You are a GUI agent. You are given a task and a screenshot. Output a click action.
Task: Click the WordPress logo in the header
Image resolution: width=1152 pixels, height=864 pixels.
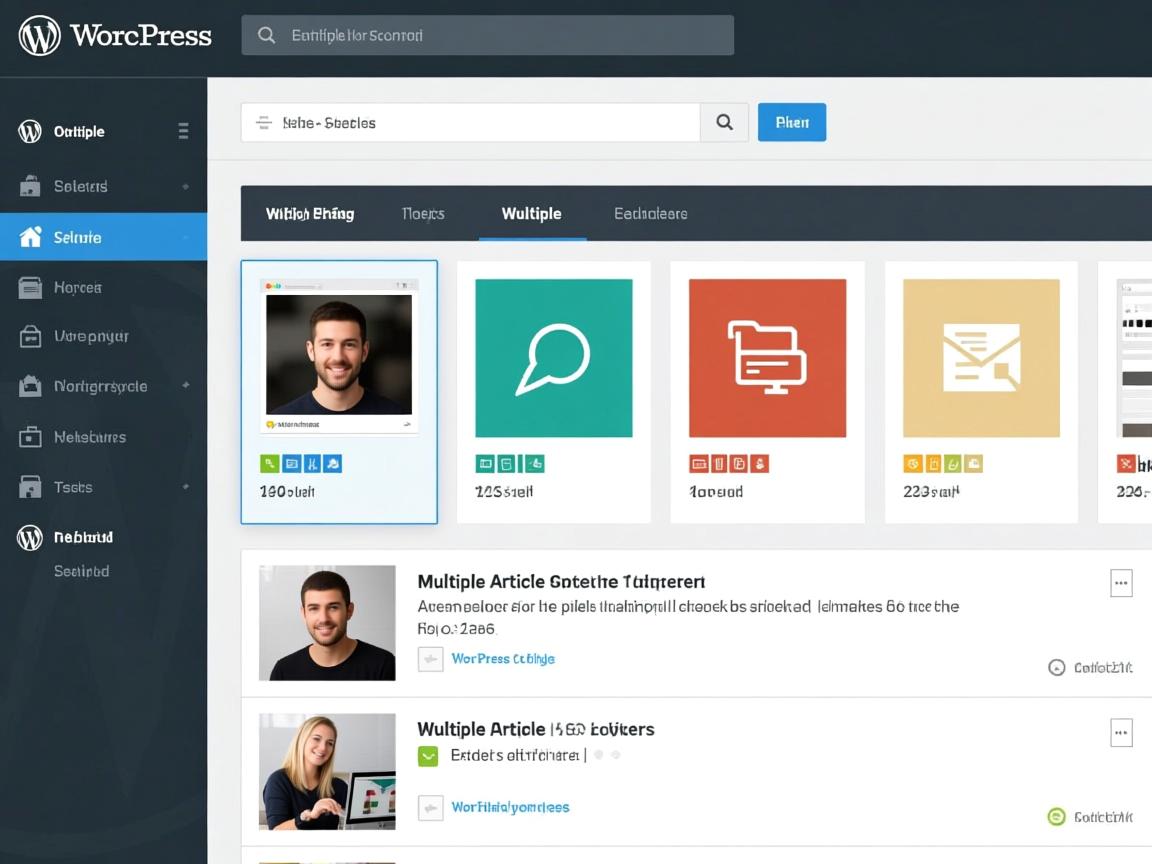(x=40, y=36)
